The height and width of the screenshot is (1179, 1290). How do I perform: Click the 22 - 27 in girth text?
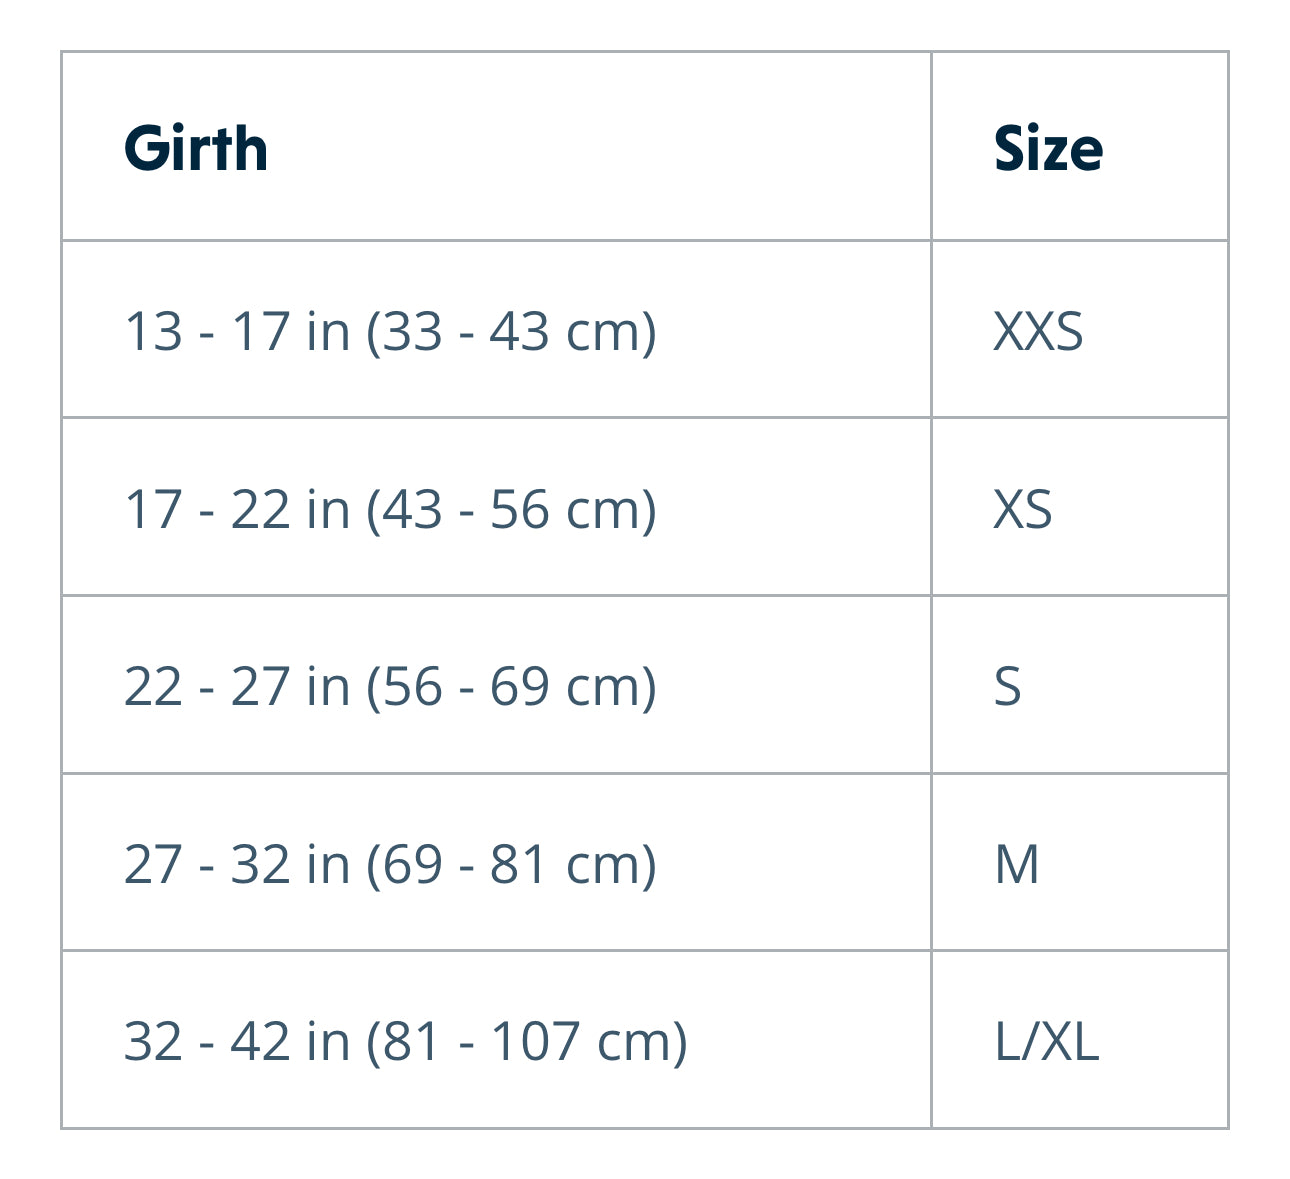(236, 687)
